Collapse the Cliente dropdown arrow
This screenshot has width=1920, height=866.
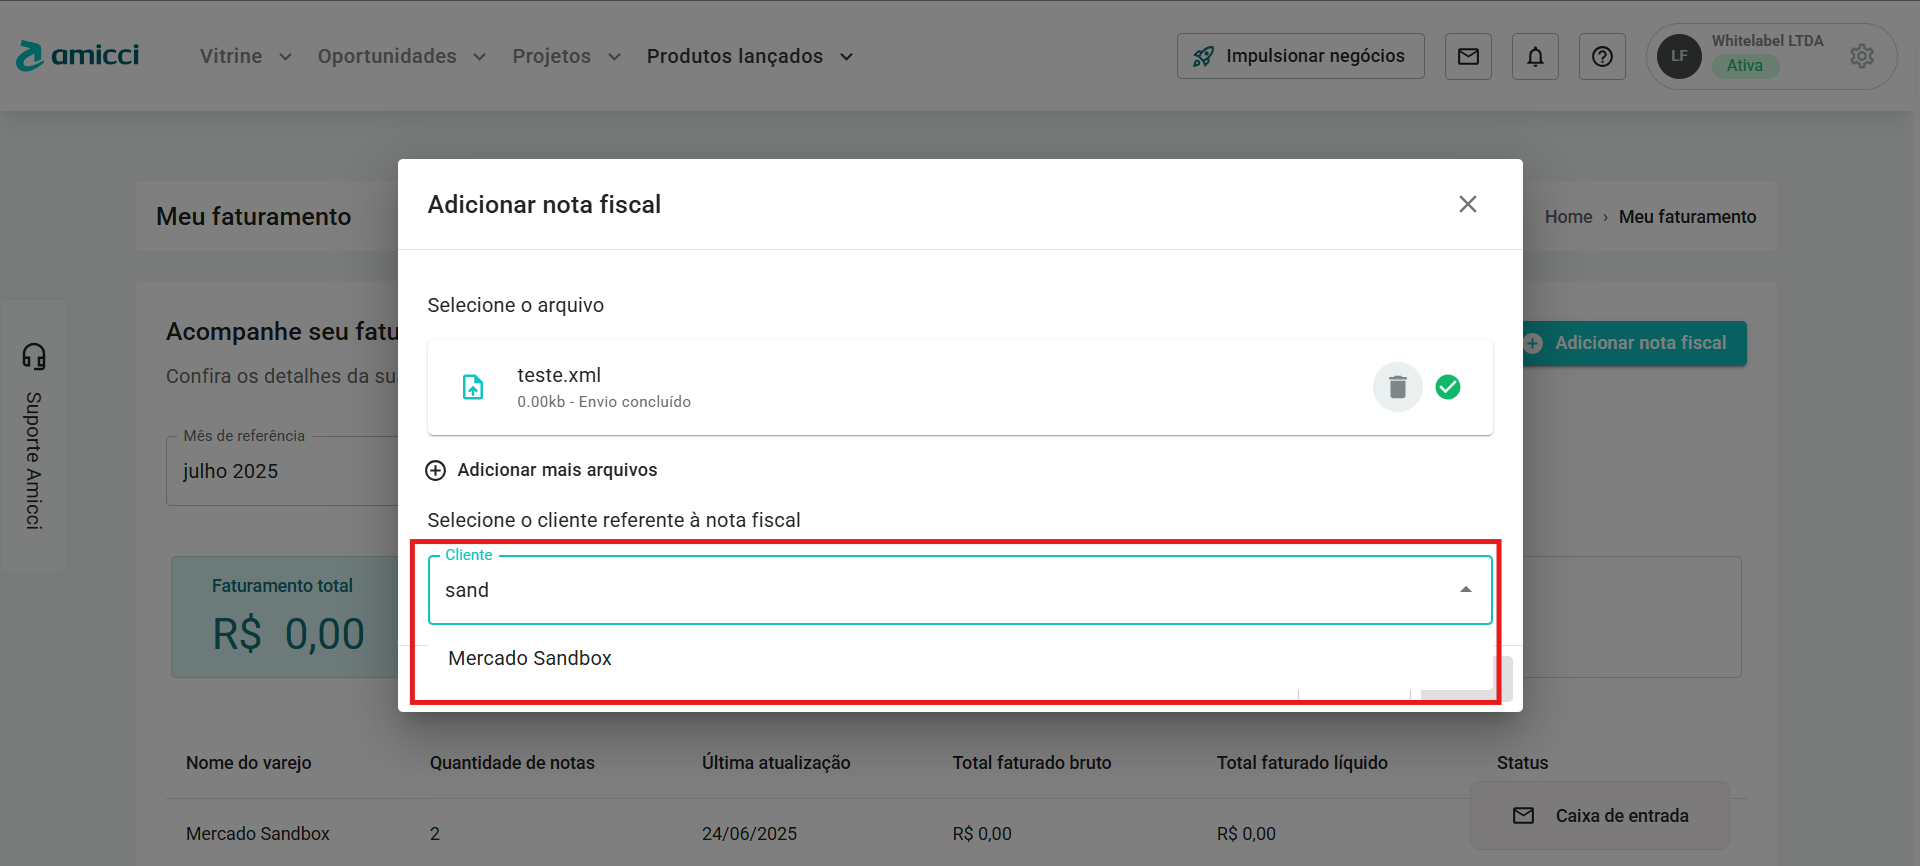point(1465,590)
